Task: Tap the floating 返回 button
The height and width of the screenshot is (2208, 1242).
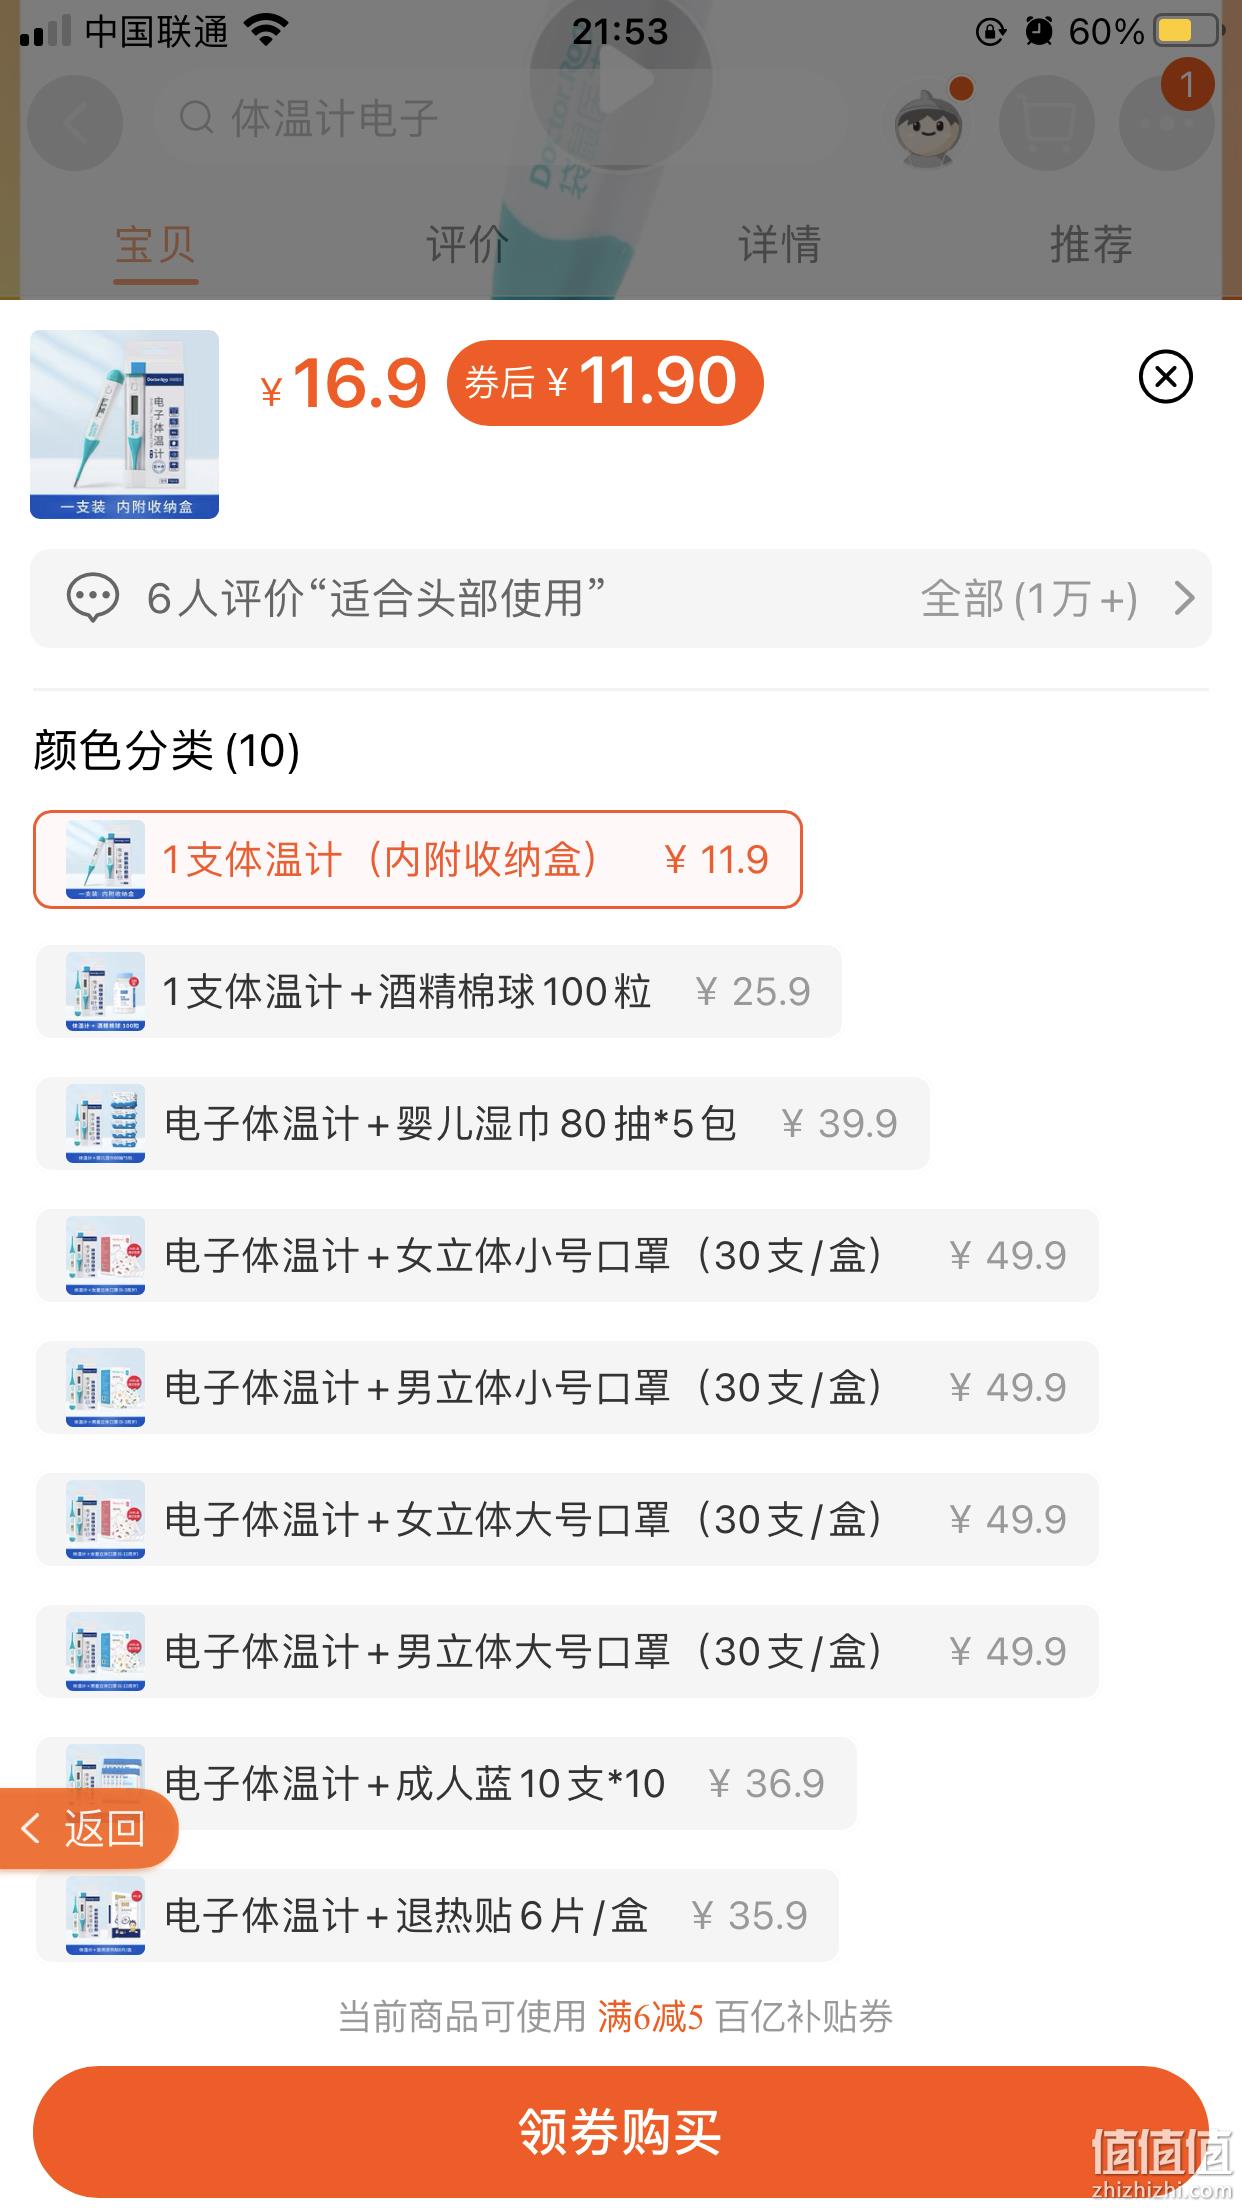Action: (x=88, y=1828)
